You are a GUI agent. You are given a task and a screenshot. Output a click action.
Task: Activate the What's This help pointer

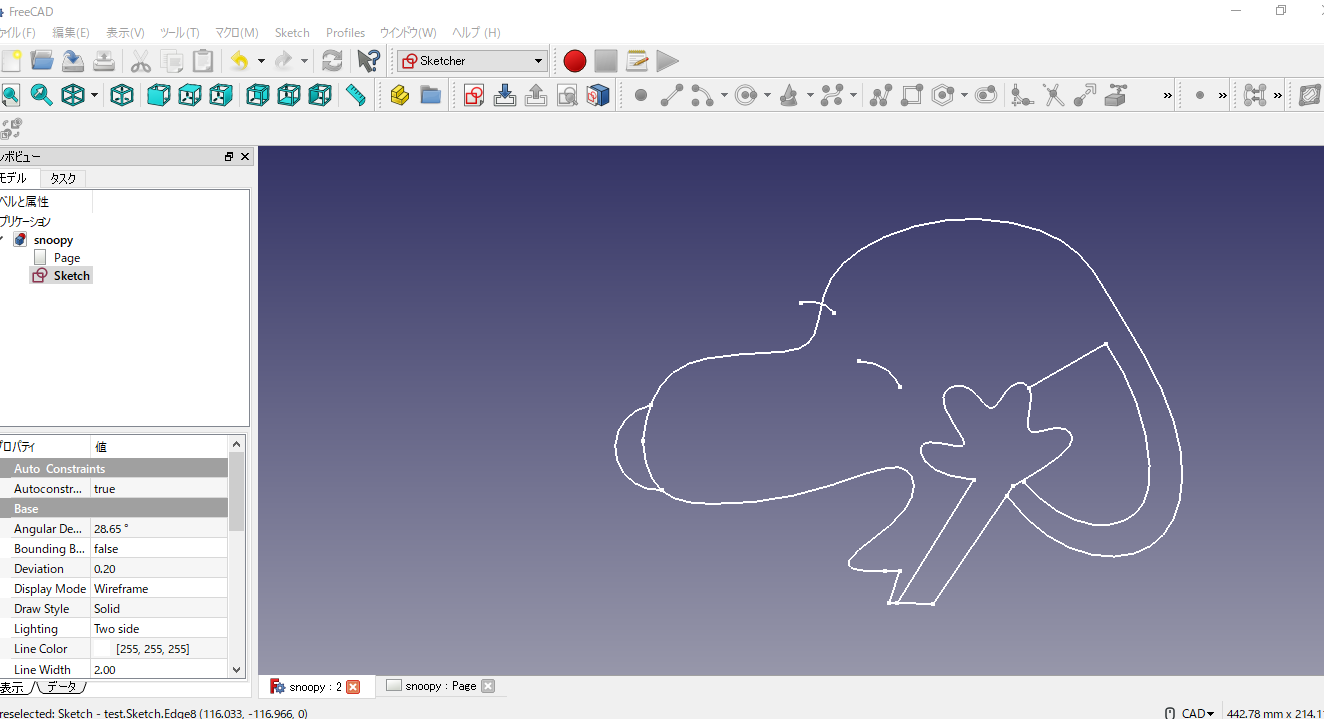[x=368, y=61]
